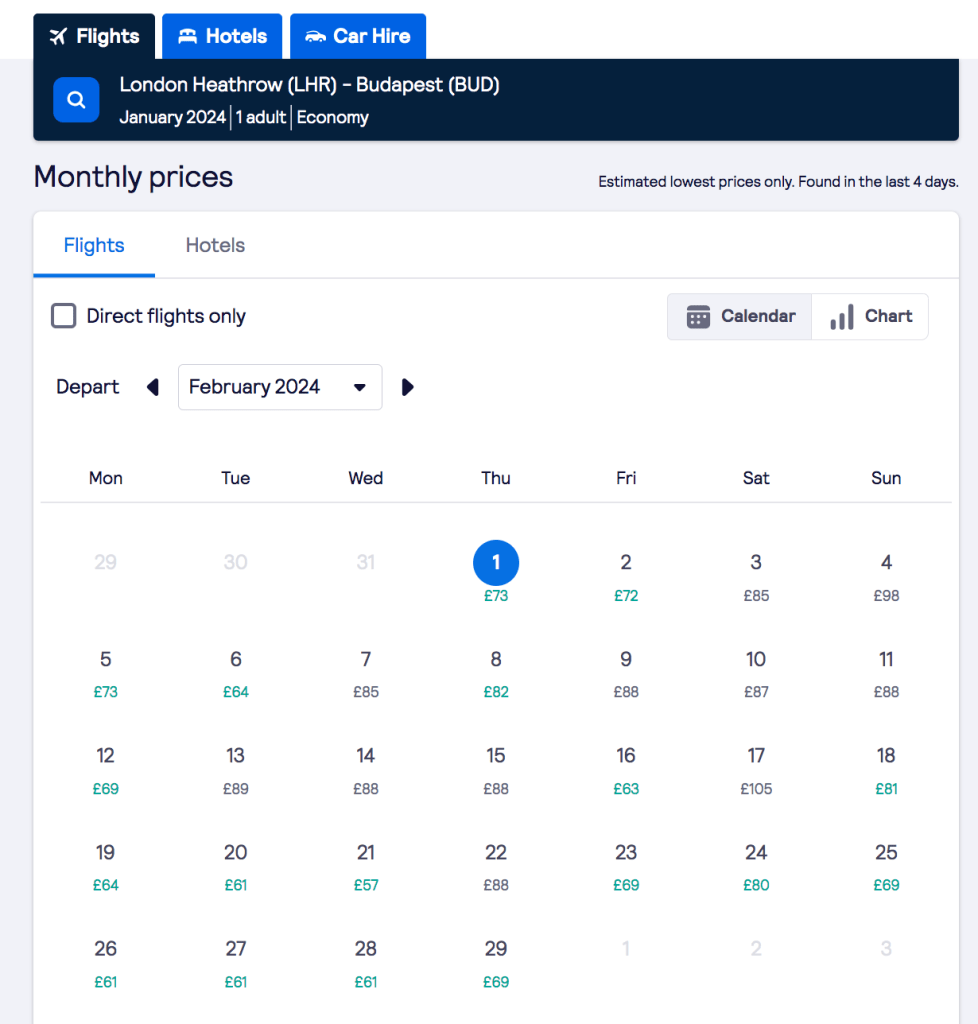The image size is (978, 1024).
Task: Click the airplane icon on the Flights tab
Action: [57, 36]
